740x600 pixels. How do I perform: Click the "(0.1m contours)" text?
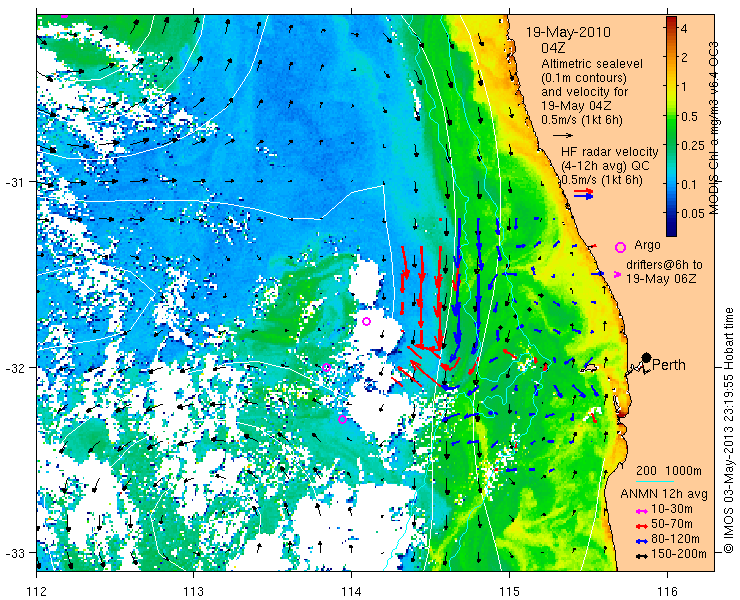(584, 77)
